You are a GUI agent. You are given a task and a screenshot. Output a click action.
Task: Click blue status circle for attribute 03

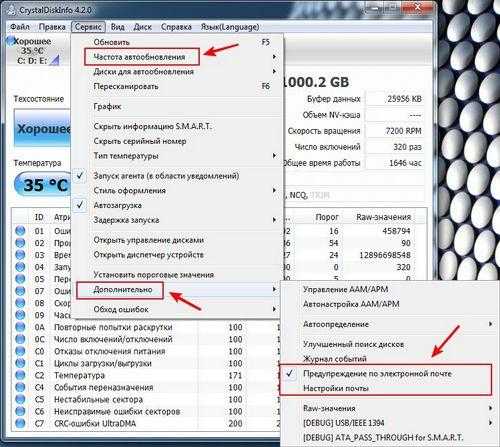coord(20,255)
